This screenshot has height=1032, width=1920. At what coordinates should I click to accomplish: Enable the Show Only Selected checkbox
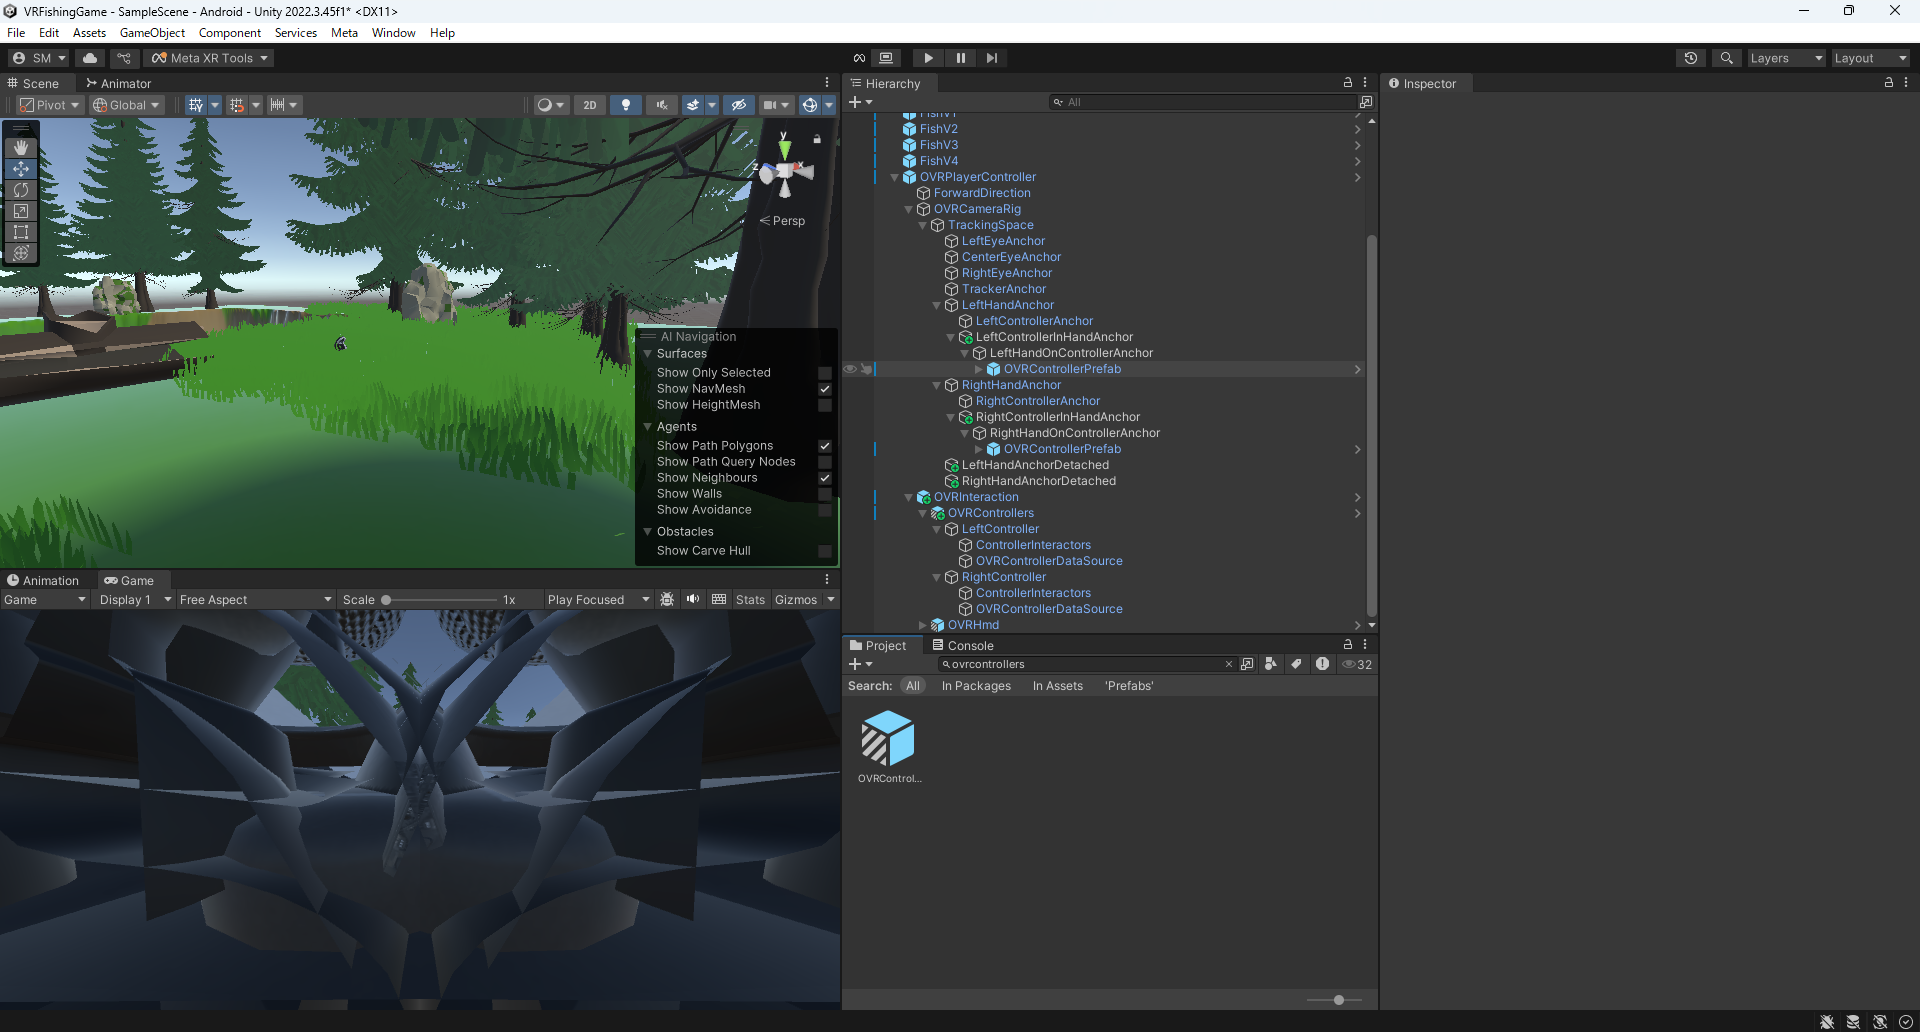coord(825,373)
